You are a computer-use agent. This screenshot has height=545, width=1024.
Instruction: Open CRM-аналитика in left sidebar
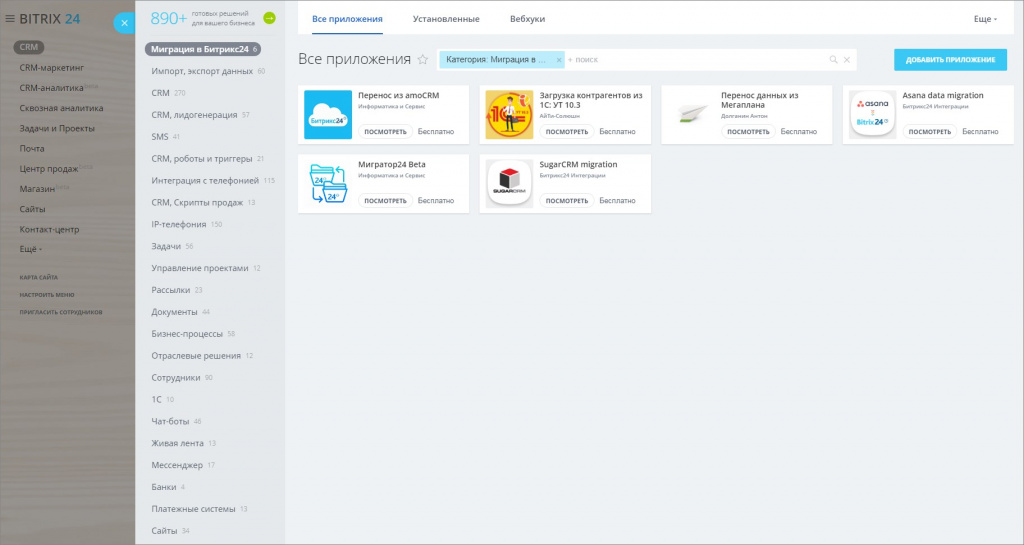click(51, 87)
